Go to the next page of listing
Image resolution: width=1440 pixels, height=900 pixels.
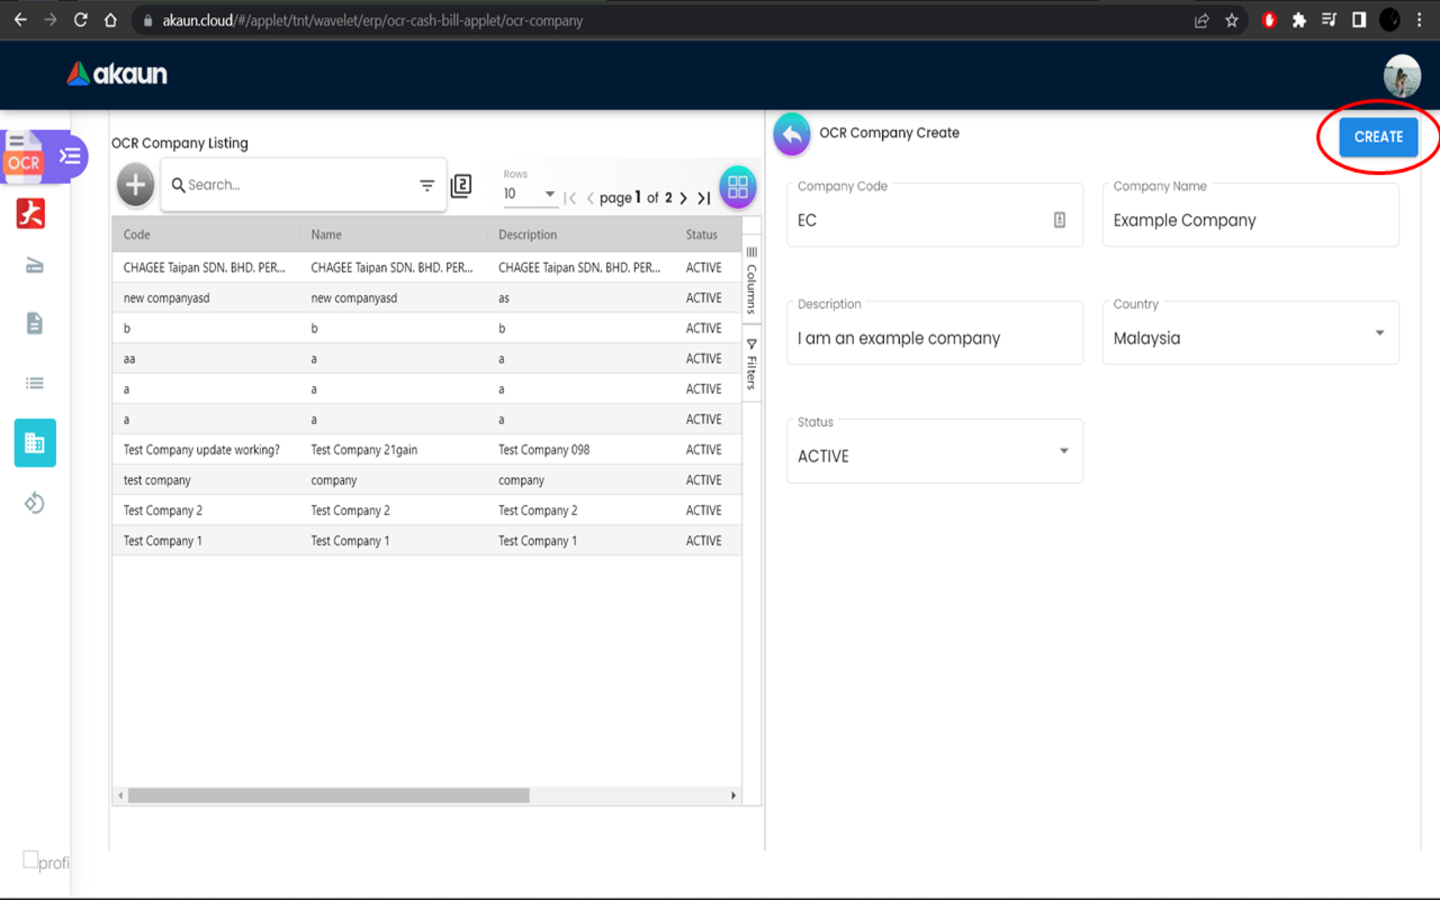coord(684,198)
